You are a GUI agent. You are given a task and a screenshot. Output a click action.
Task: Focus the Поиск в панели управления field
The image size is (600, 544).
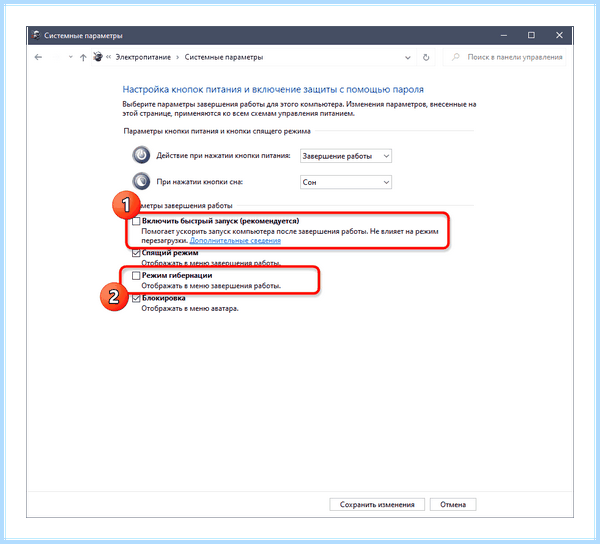(x=504, y=57)
